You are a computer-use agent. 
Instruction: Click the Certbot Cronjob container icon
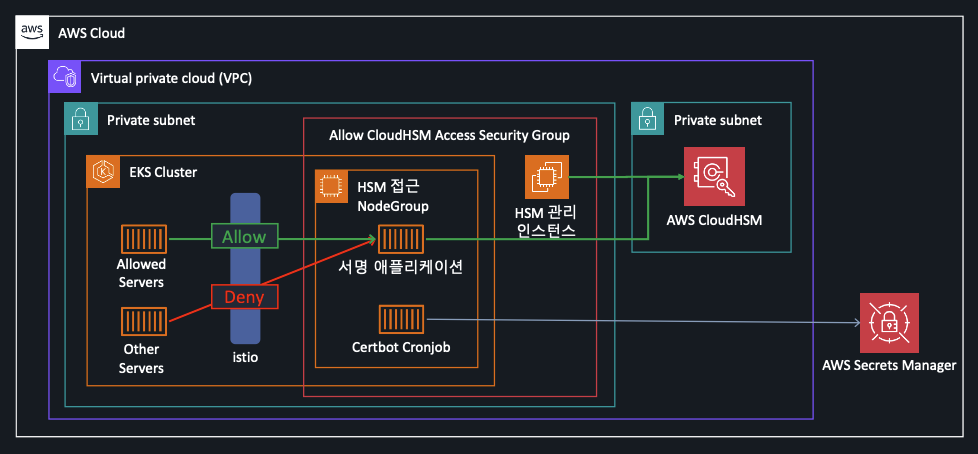click(401, 319)
